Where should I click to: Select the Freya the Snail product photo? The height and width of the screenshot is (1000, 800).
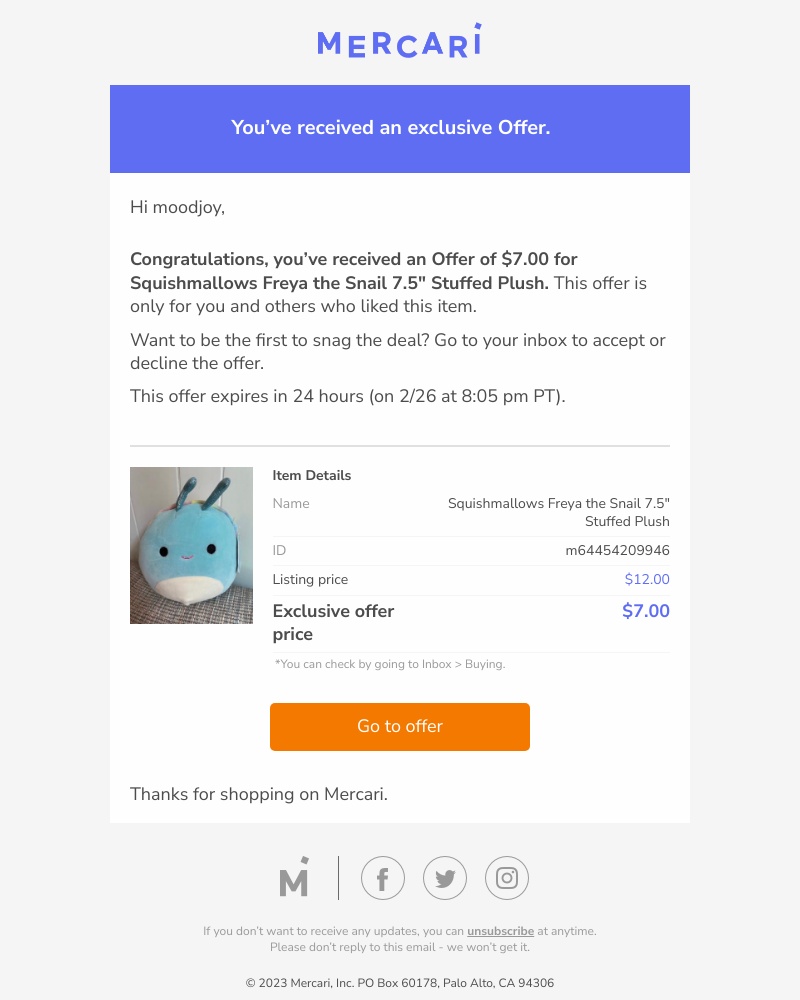191,545
